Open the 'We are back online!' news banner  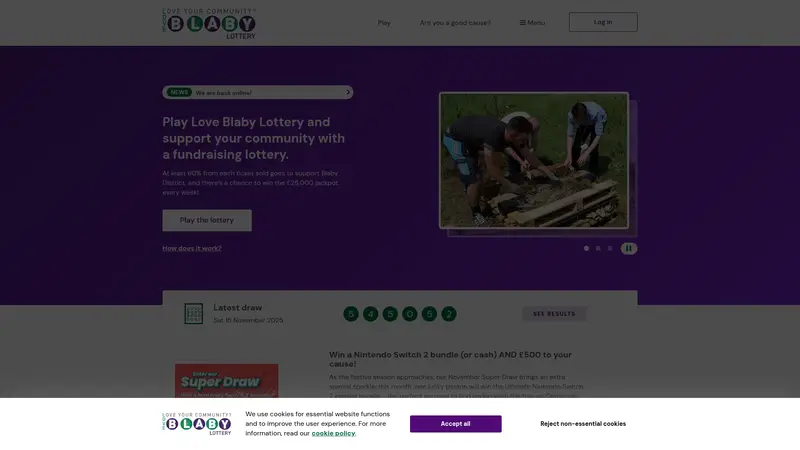[x=258, y=92]
